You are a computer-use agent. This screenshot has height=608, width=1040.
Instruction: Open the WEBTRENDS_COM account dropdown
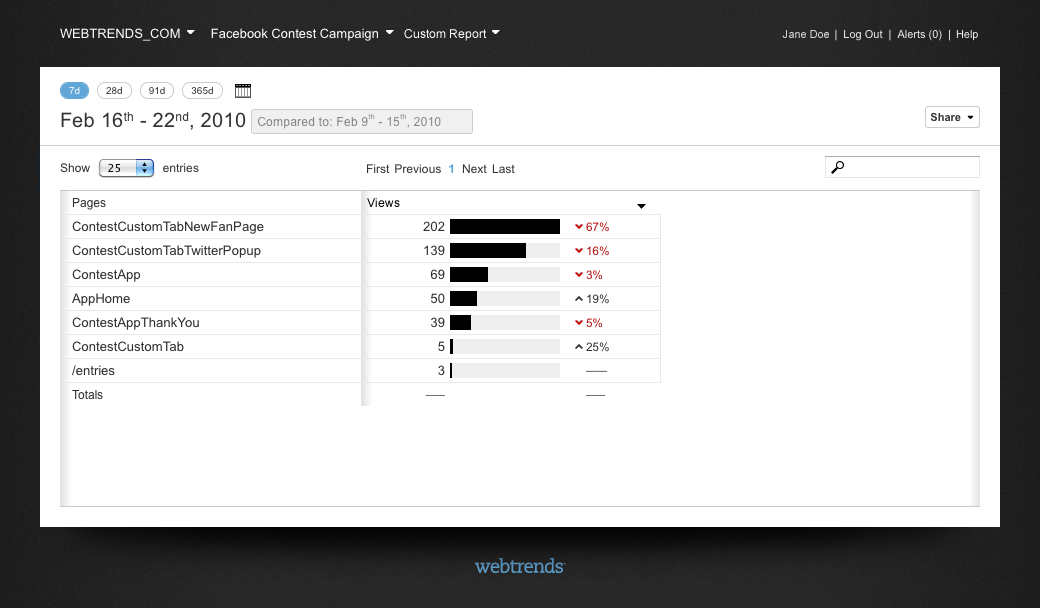tap(127, 33)
